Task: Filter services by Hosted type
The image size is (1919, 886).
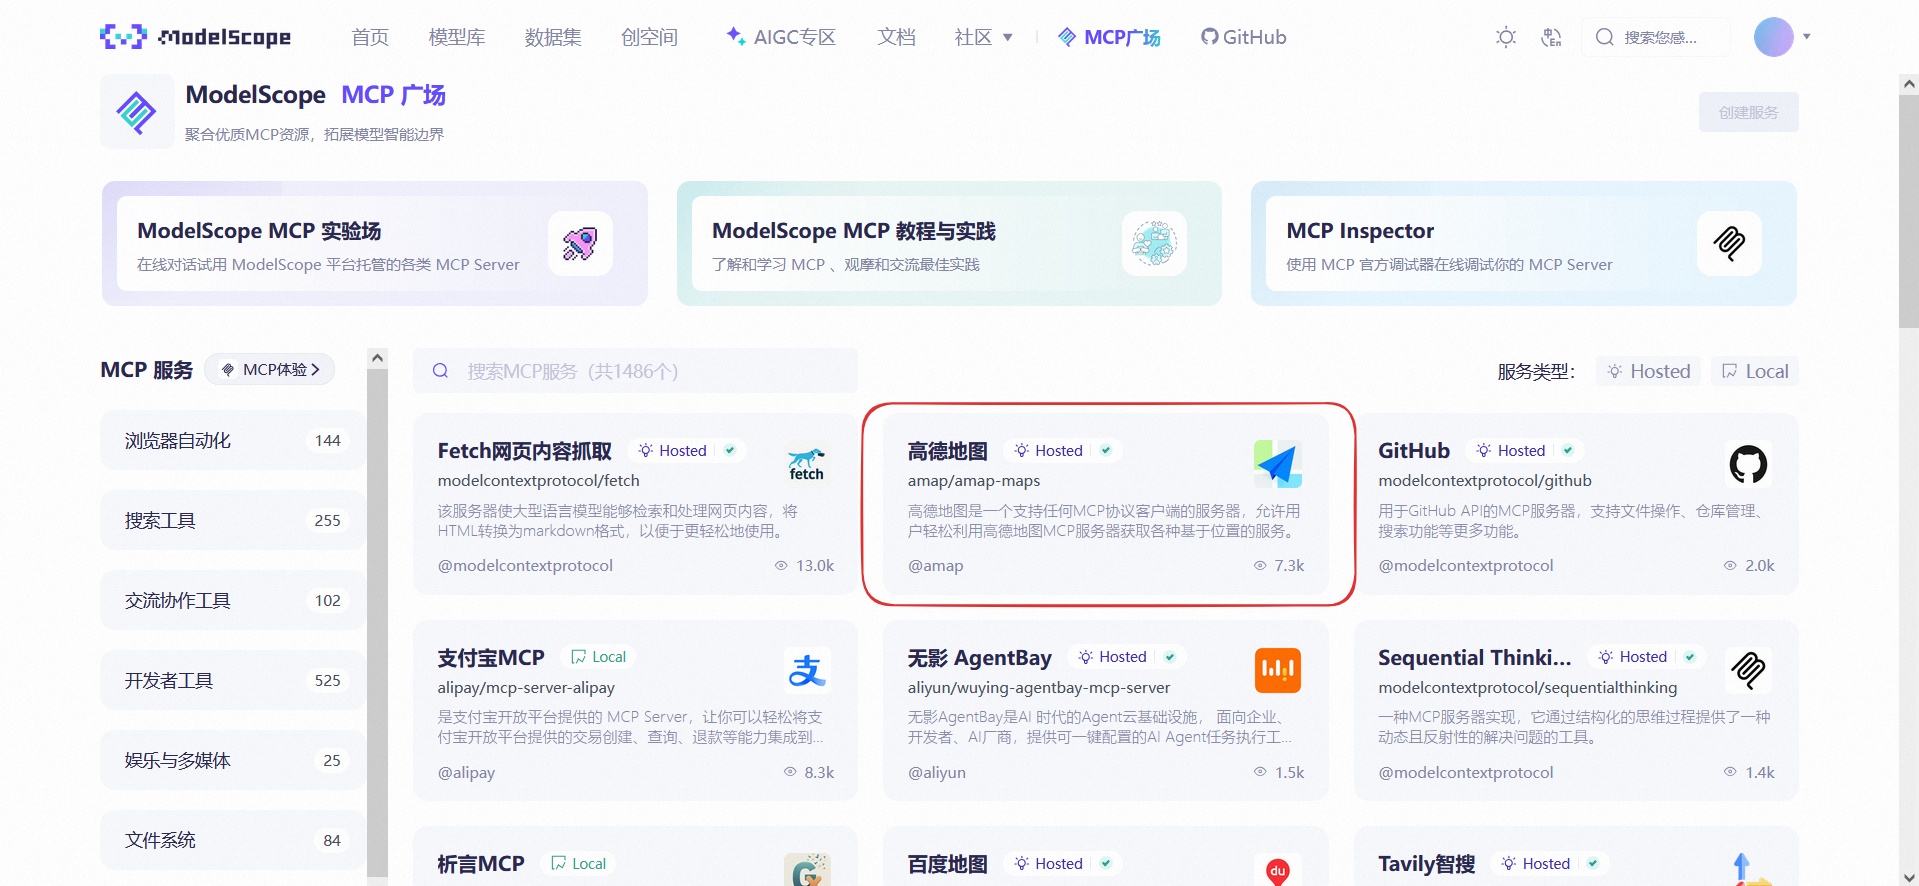Action: coord(1648,371)
